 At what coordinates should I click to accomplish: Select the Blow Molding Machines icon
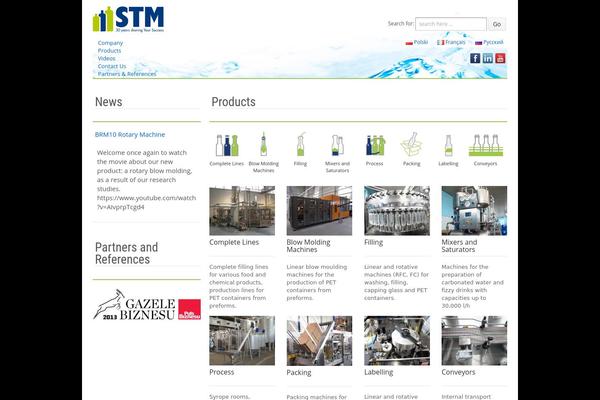tap(264, 144)
